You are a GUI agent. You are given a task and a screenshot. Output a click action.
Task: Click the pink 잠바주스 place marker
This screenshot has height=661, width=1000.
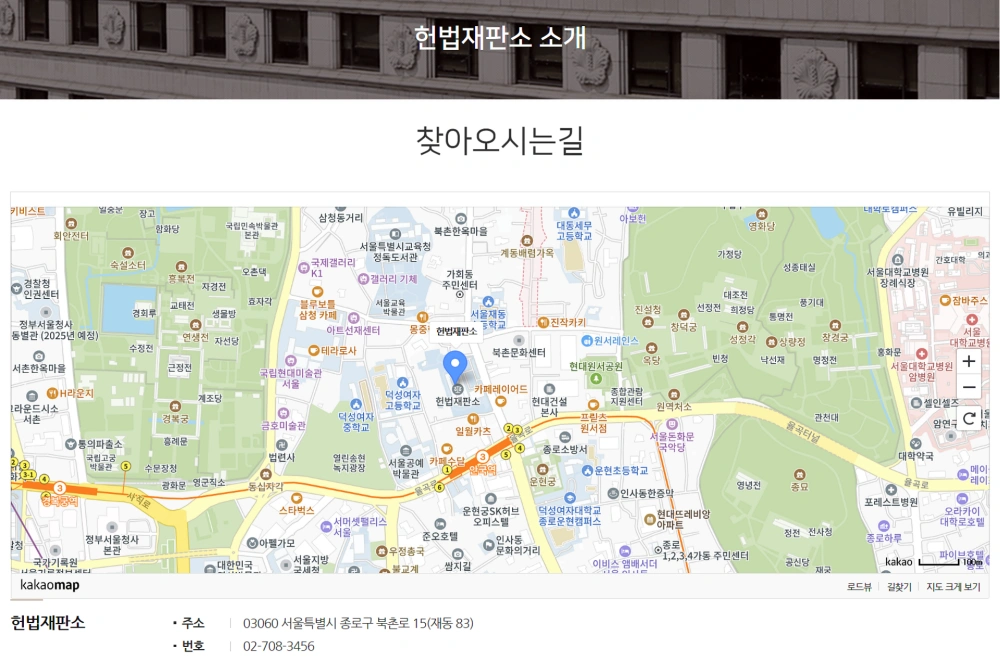944,300
